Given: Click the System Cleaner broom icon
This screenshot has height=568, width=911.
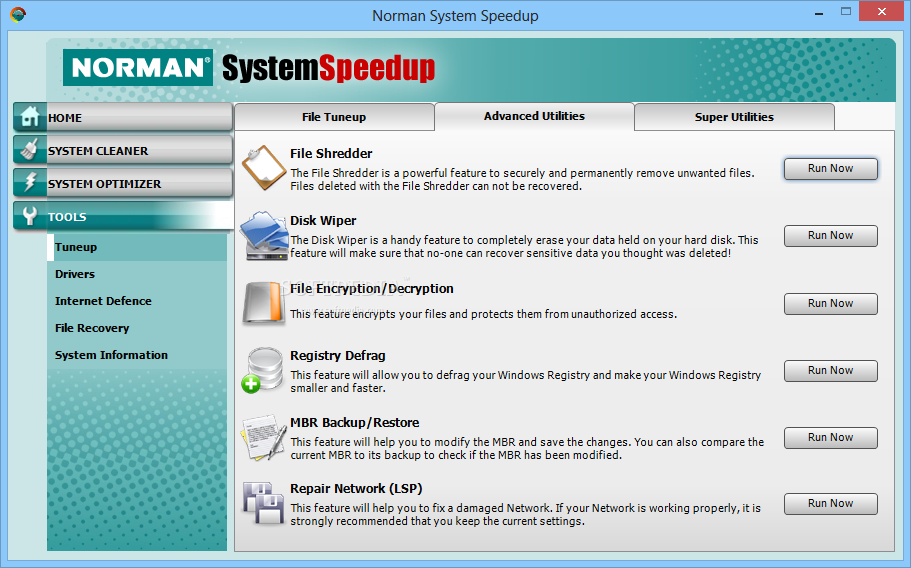Looking at the screenshot, I should [30, 150].
